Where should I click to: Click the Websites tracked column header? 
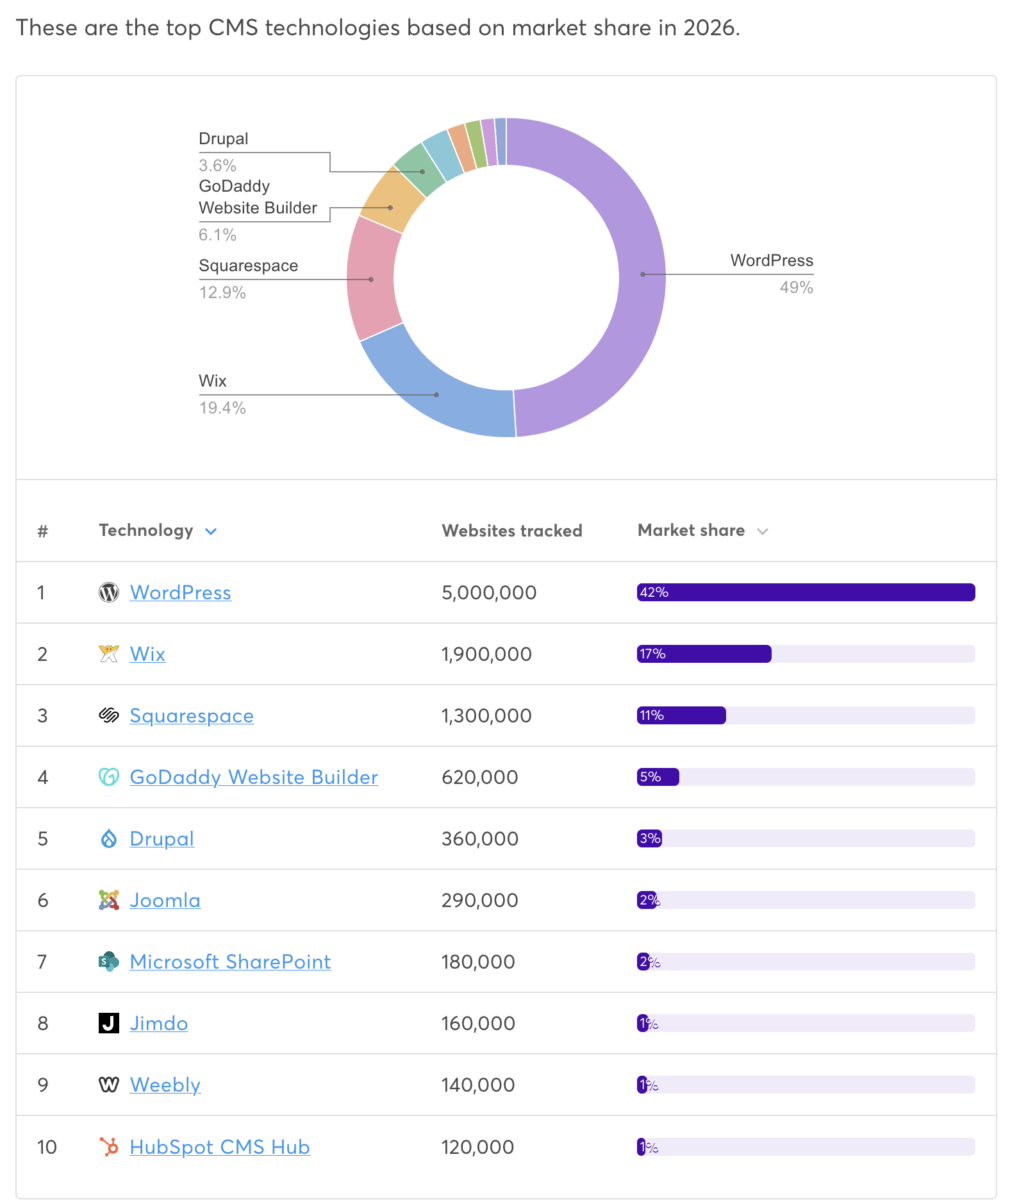(x=512, y=531)
